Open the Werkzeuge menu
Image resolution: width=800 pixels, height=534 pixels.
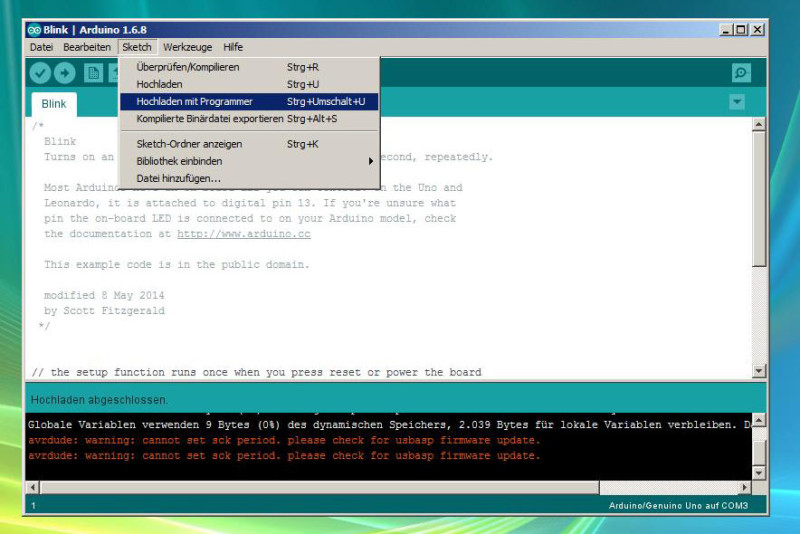coord(188,47)
